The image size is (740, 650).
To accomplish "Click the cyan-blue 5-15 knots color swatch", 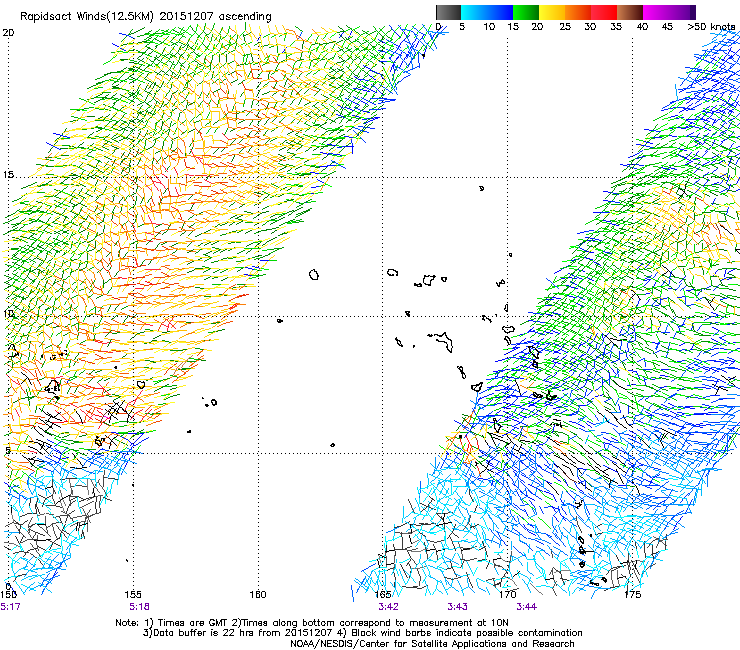I will click(x=487, y=12).
